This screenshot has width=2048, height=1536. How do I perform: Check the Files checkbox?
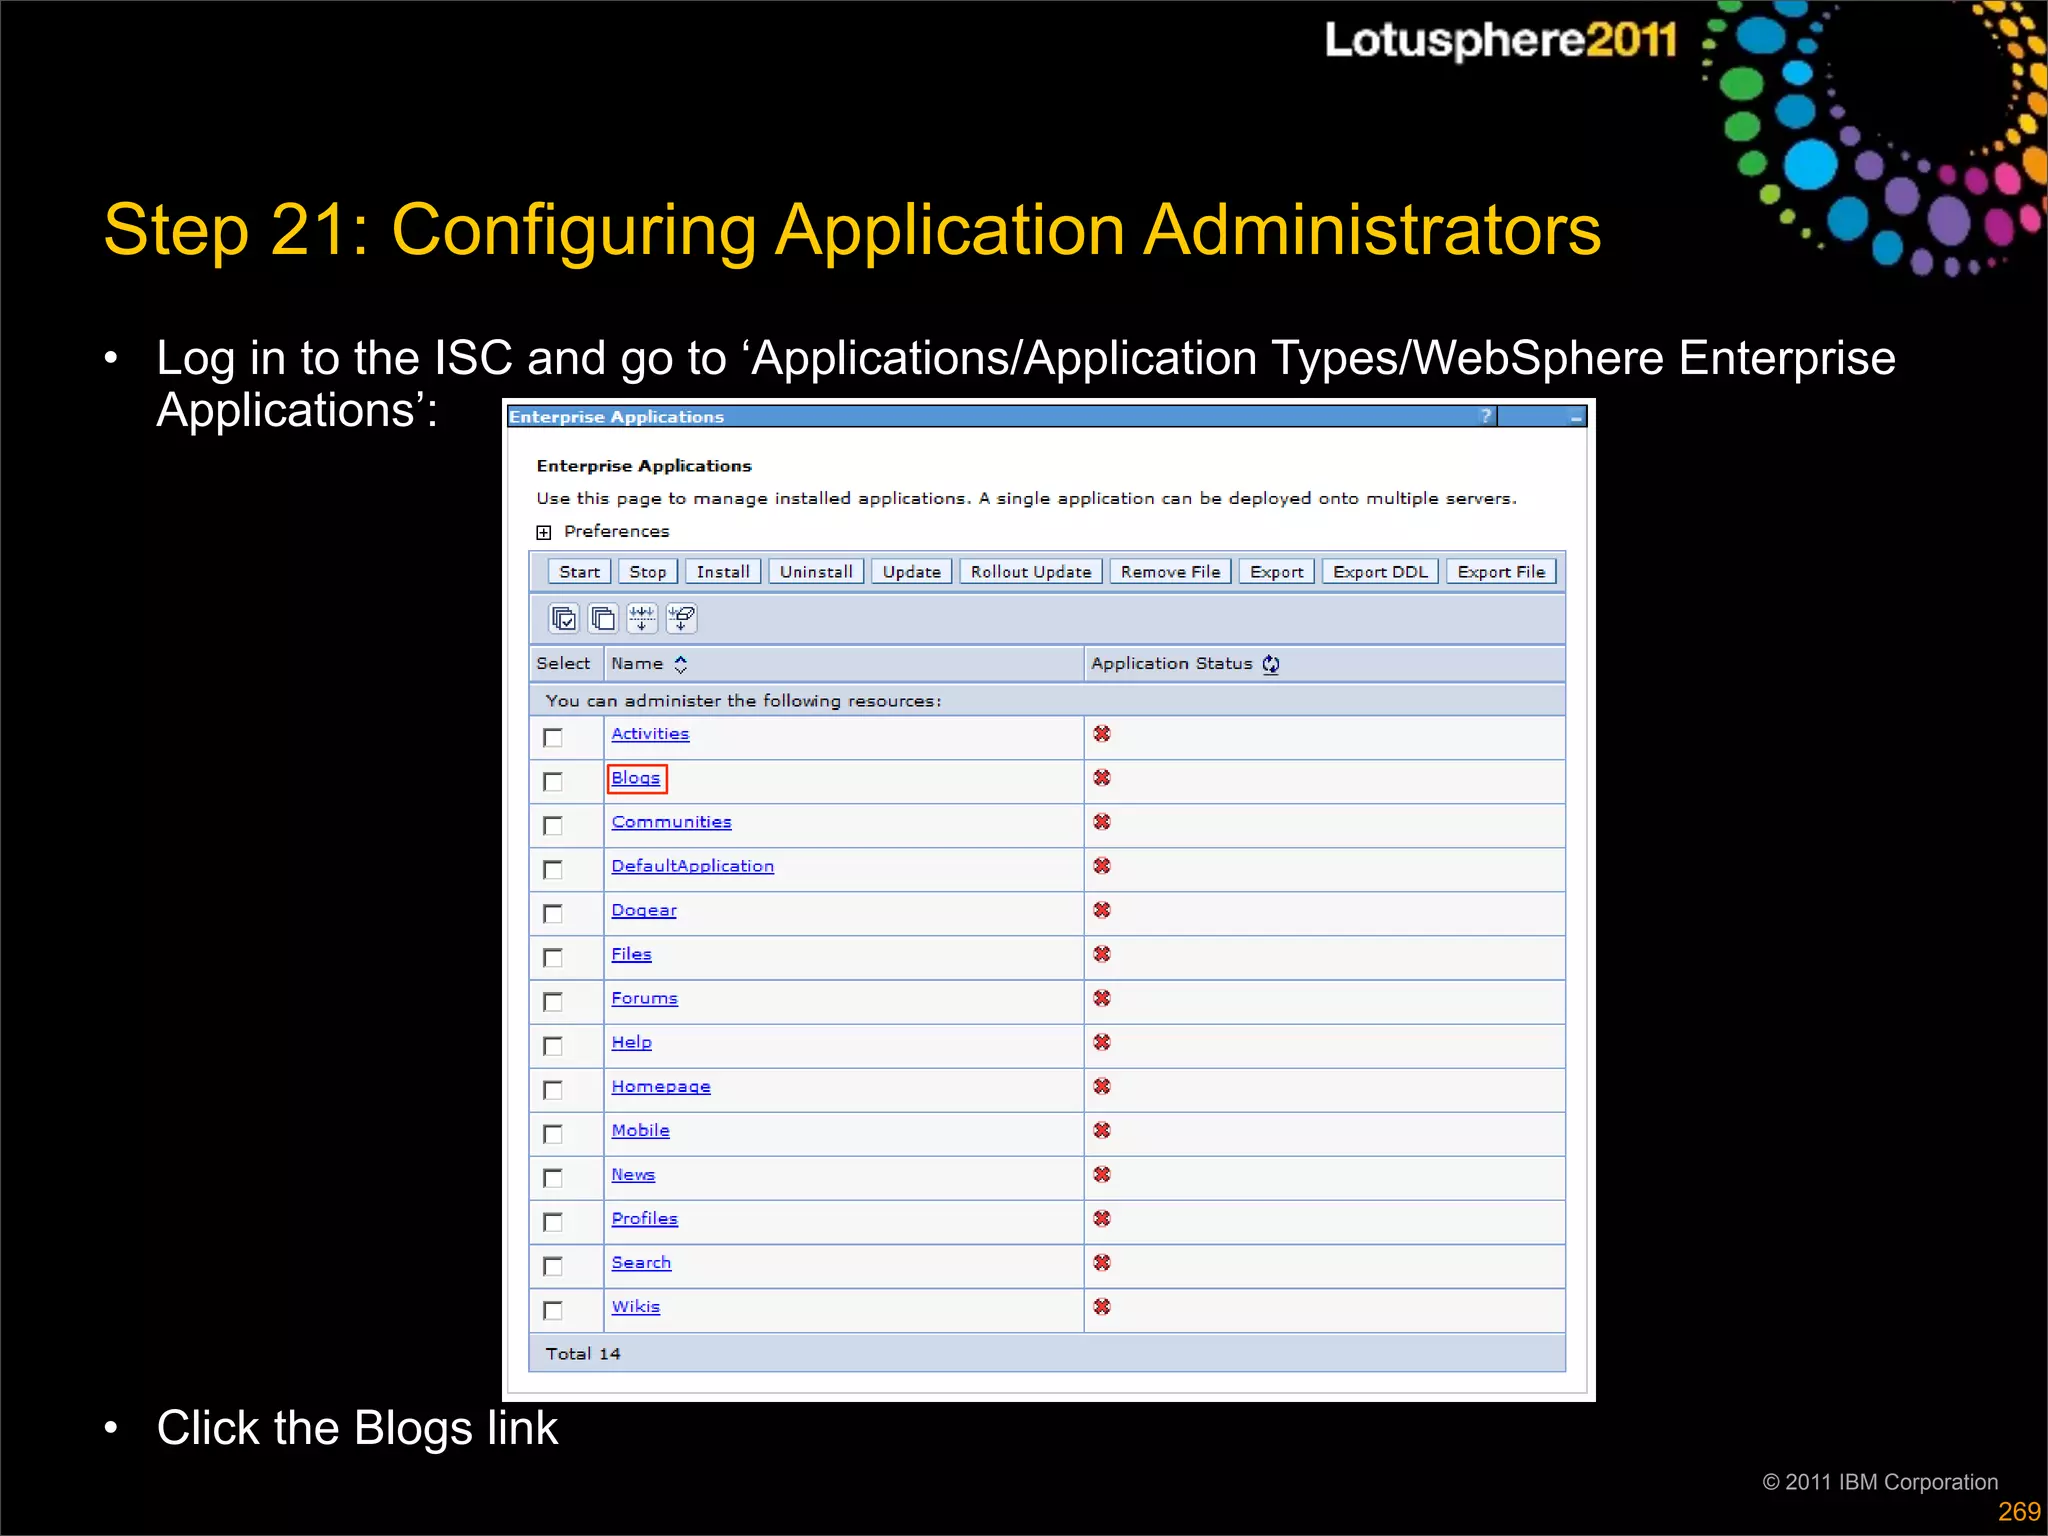coord(553,958)
